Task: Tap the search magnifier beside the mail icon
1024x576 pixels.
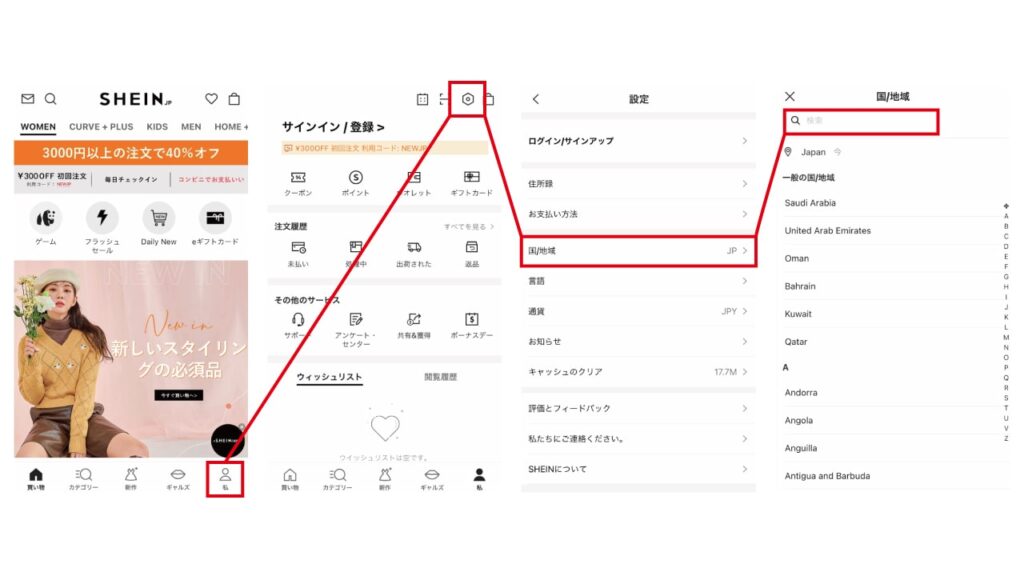Action: pos(50,99)
